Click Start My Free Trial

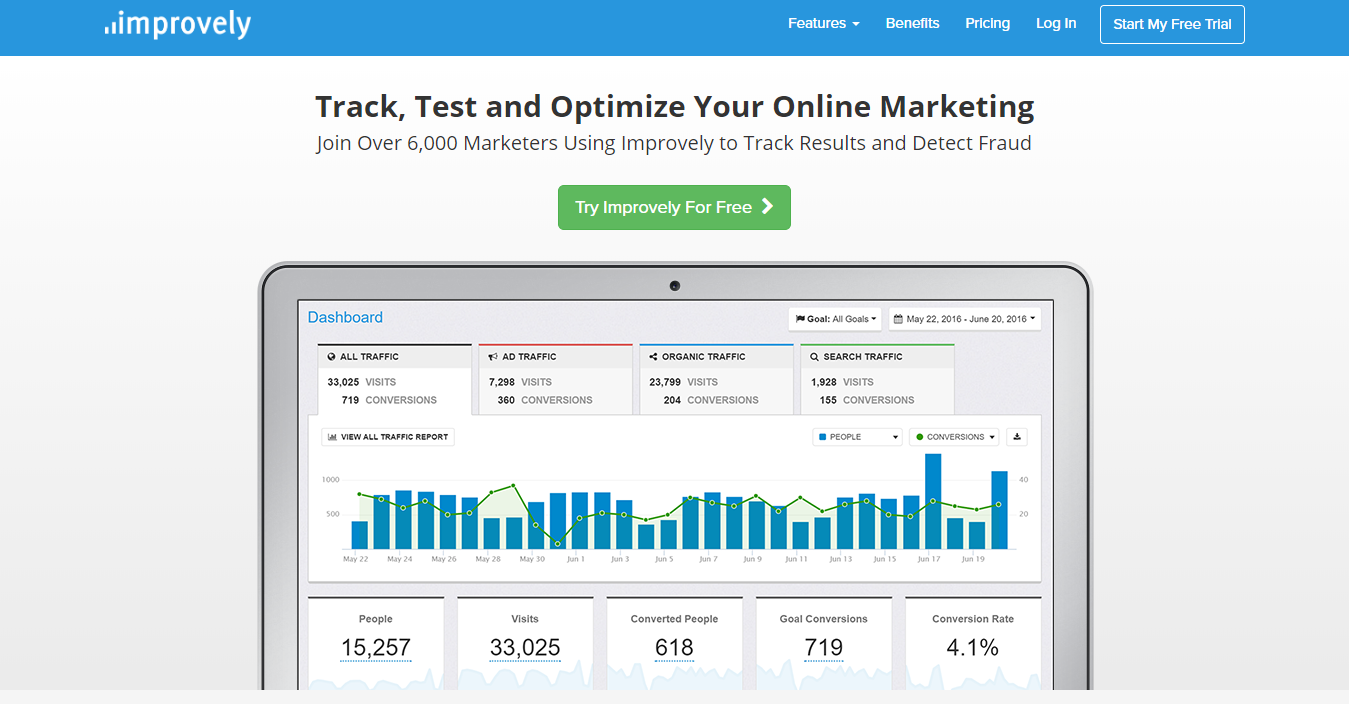coord(1171,23)
